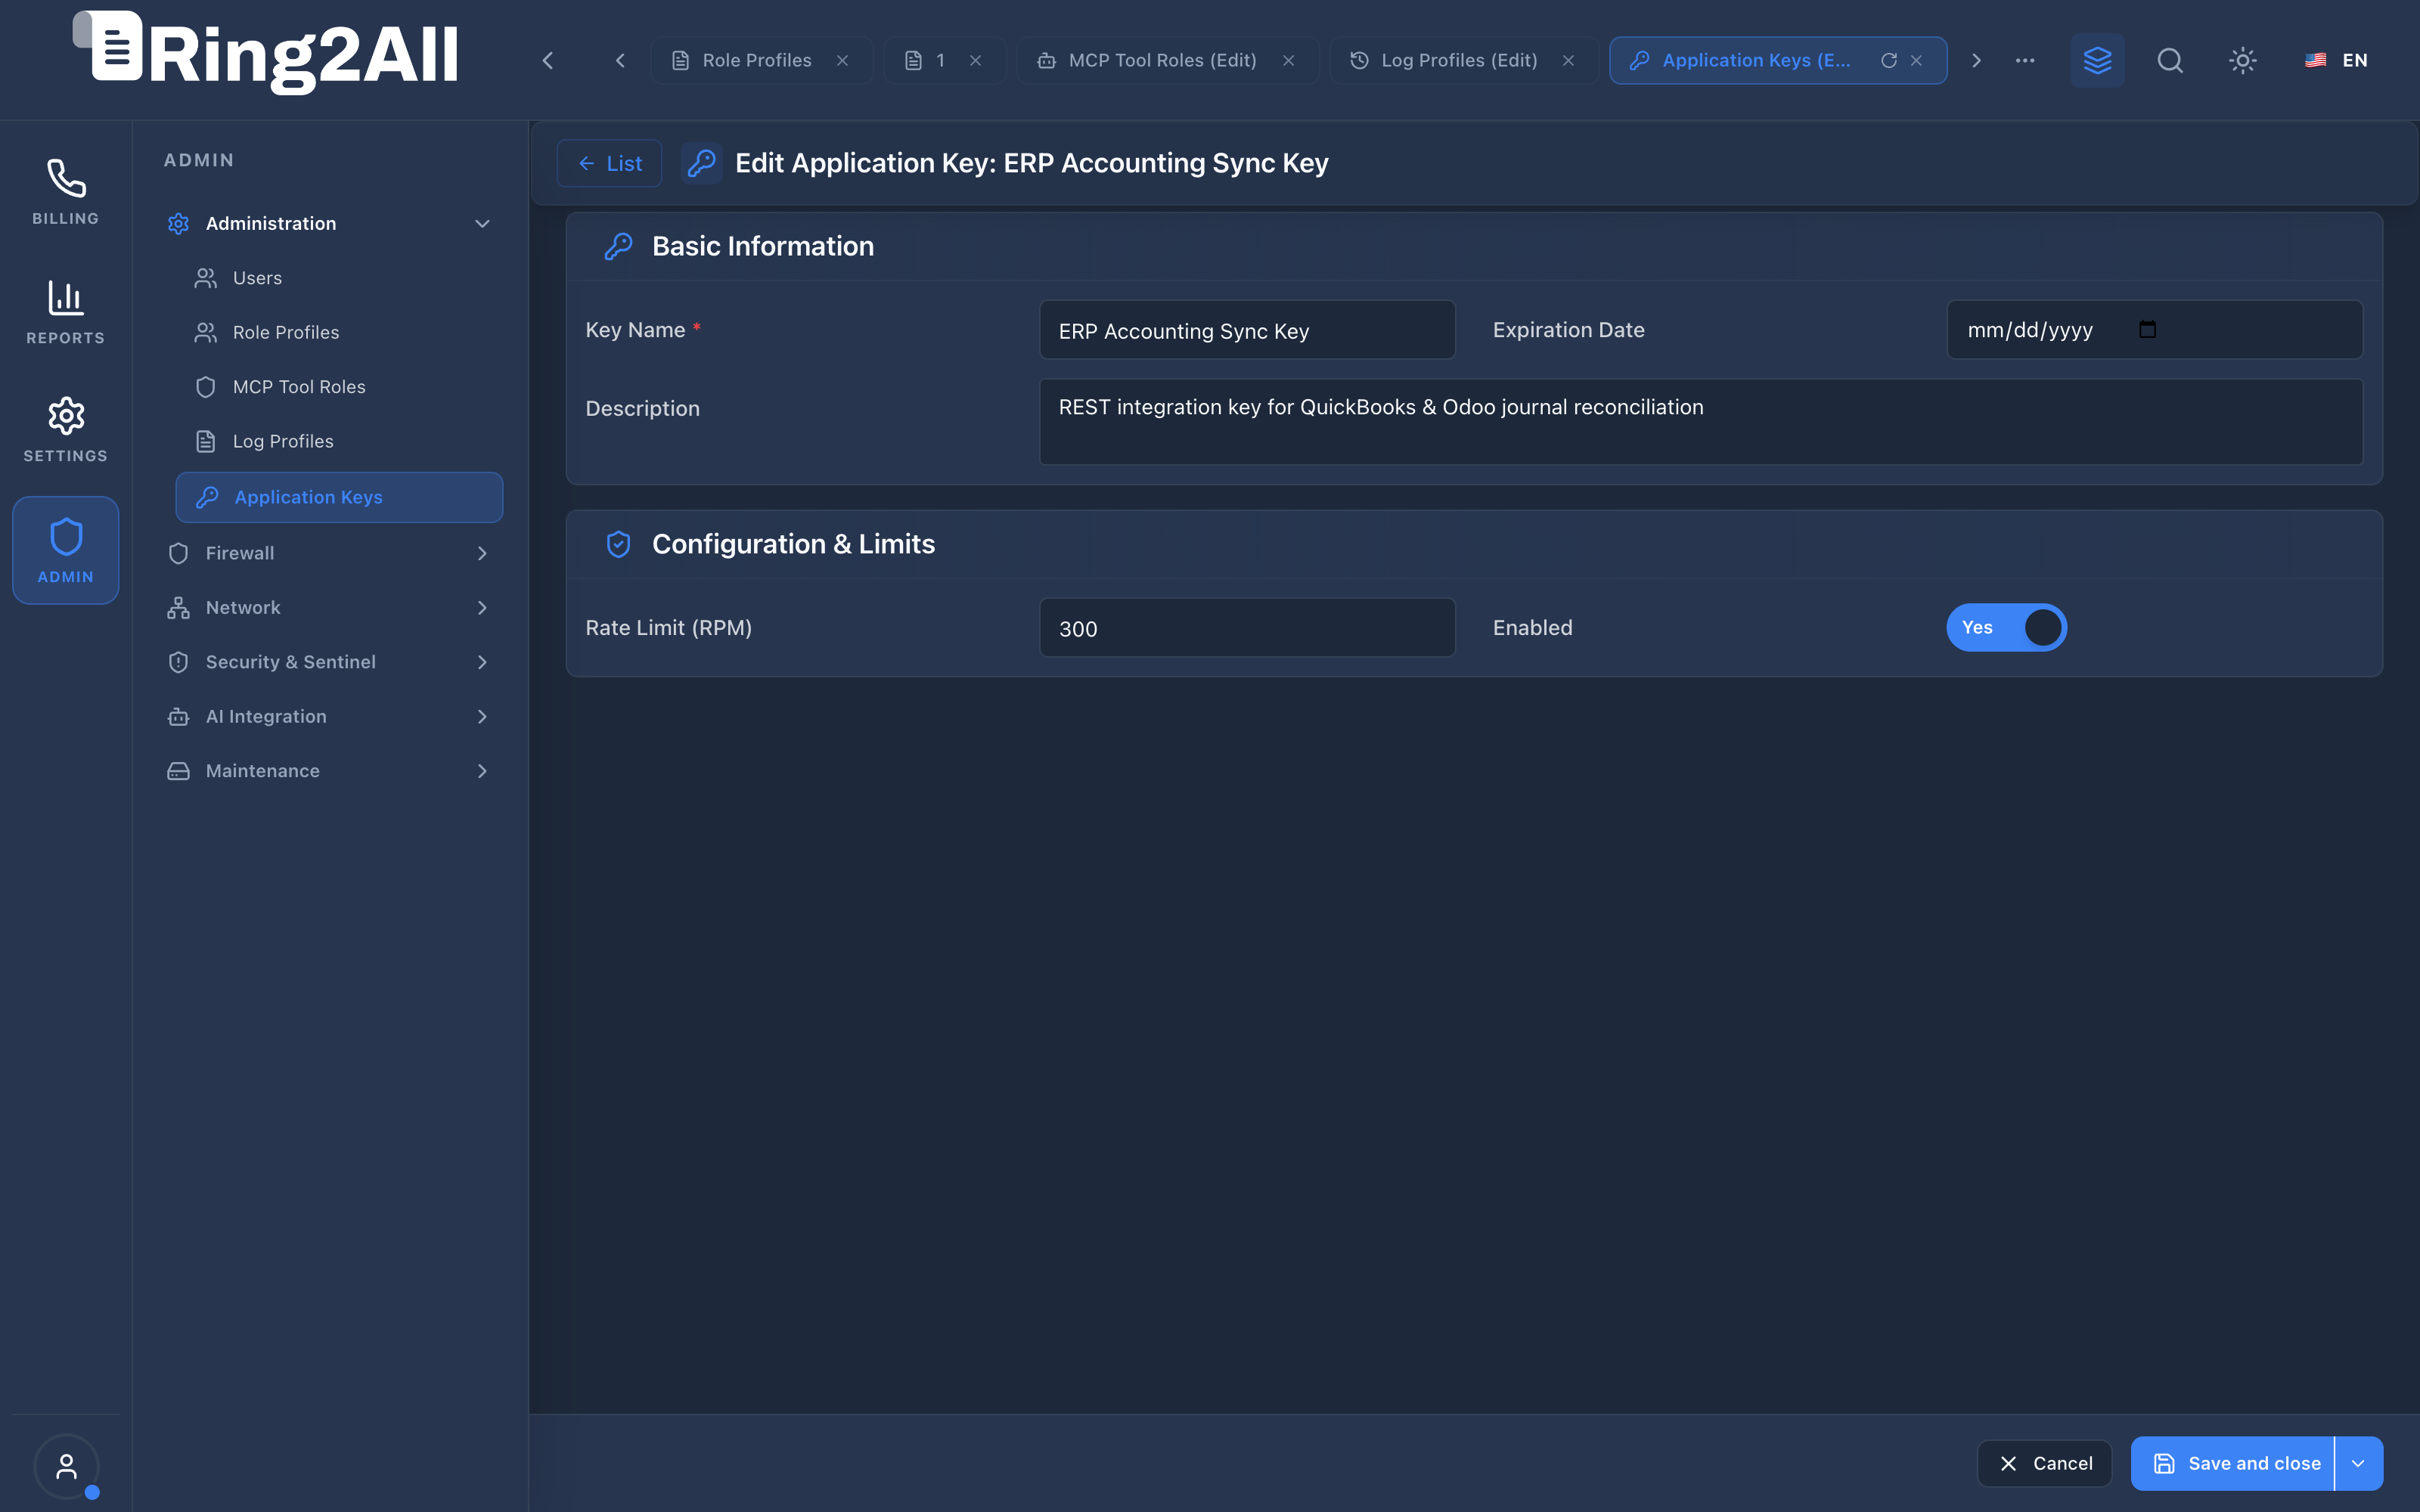Open the Save and close dropdown arrow
The image size is (2420, 1512).
(2358, 1463)
